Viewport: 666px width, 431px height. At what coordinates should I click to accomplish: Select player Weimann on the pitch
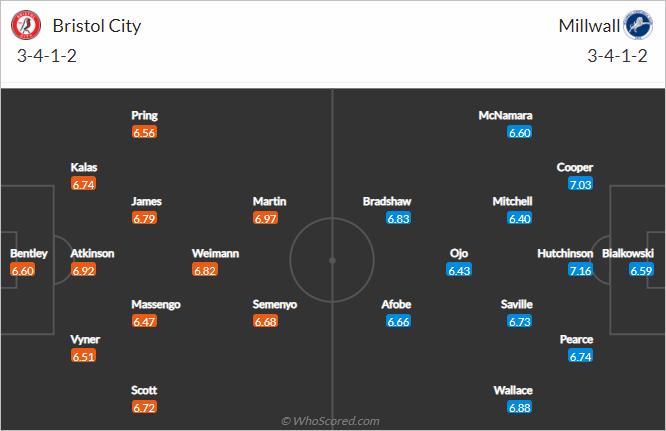[x=215, y=254]
